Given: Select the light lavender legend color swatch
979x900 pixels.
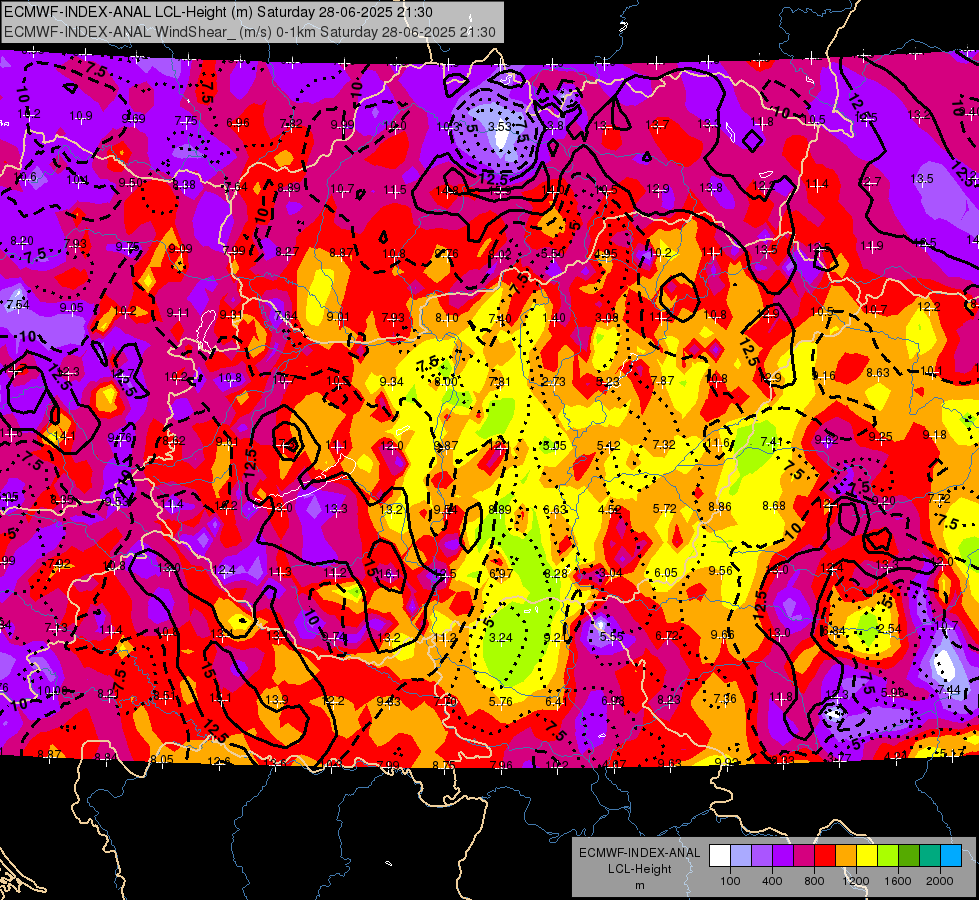Looking at the screenshot, I should tap(741, 856).
